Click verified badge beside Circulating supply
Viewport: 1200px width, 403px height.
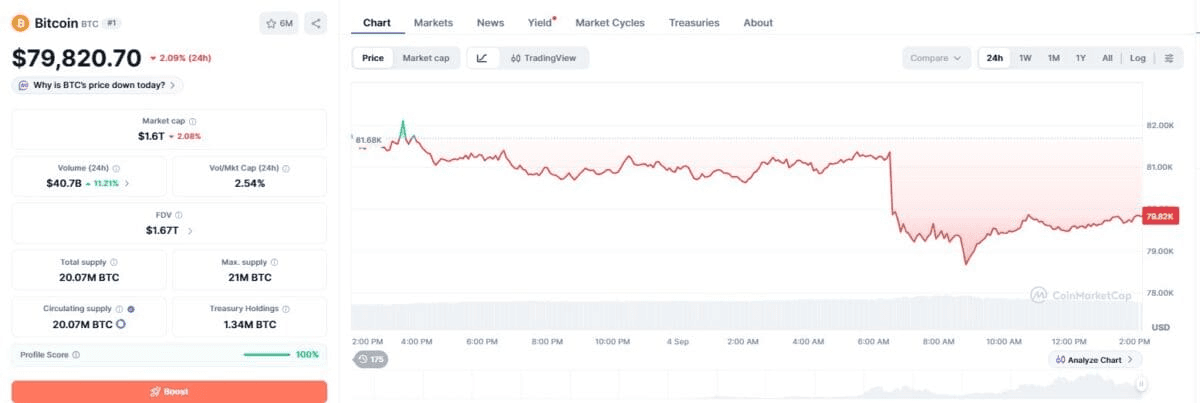pos(132,309)
